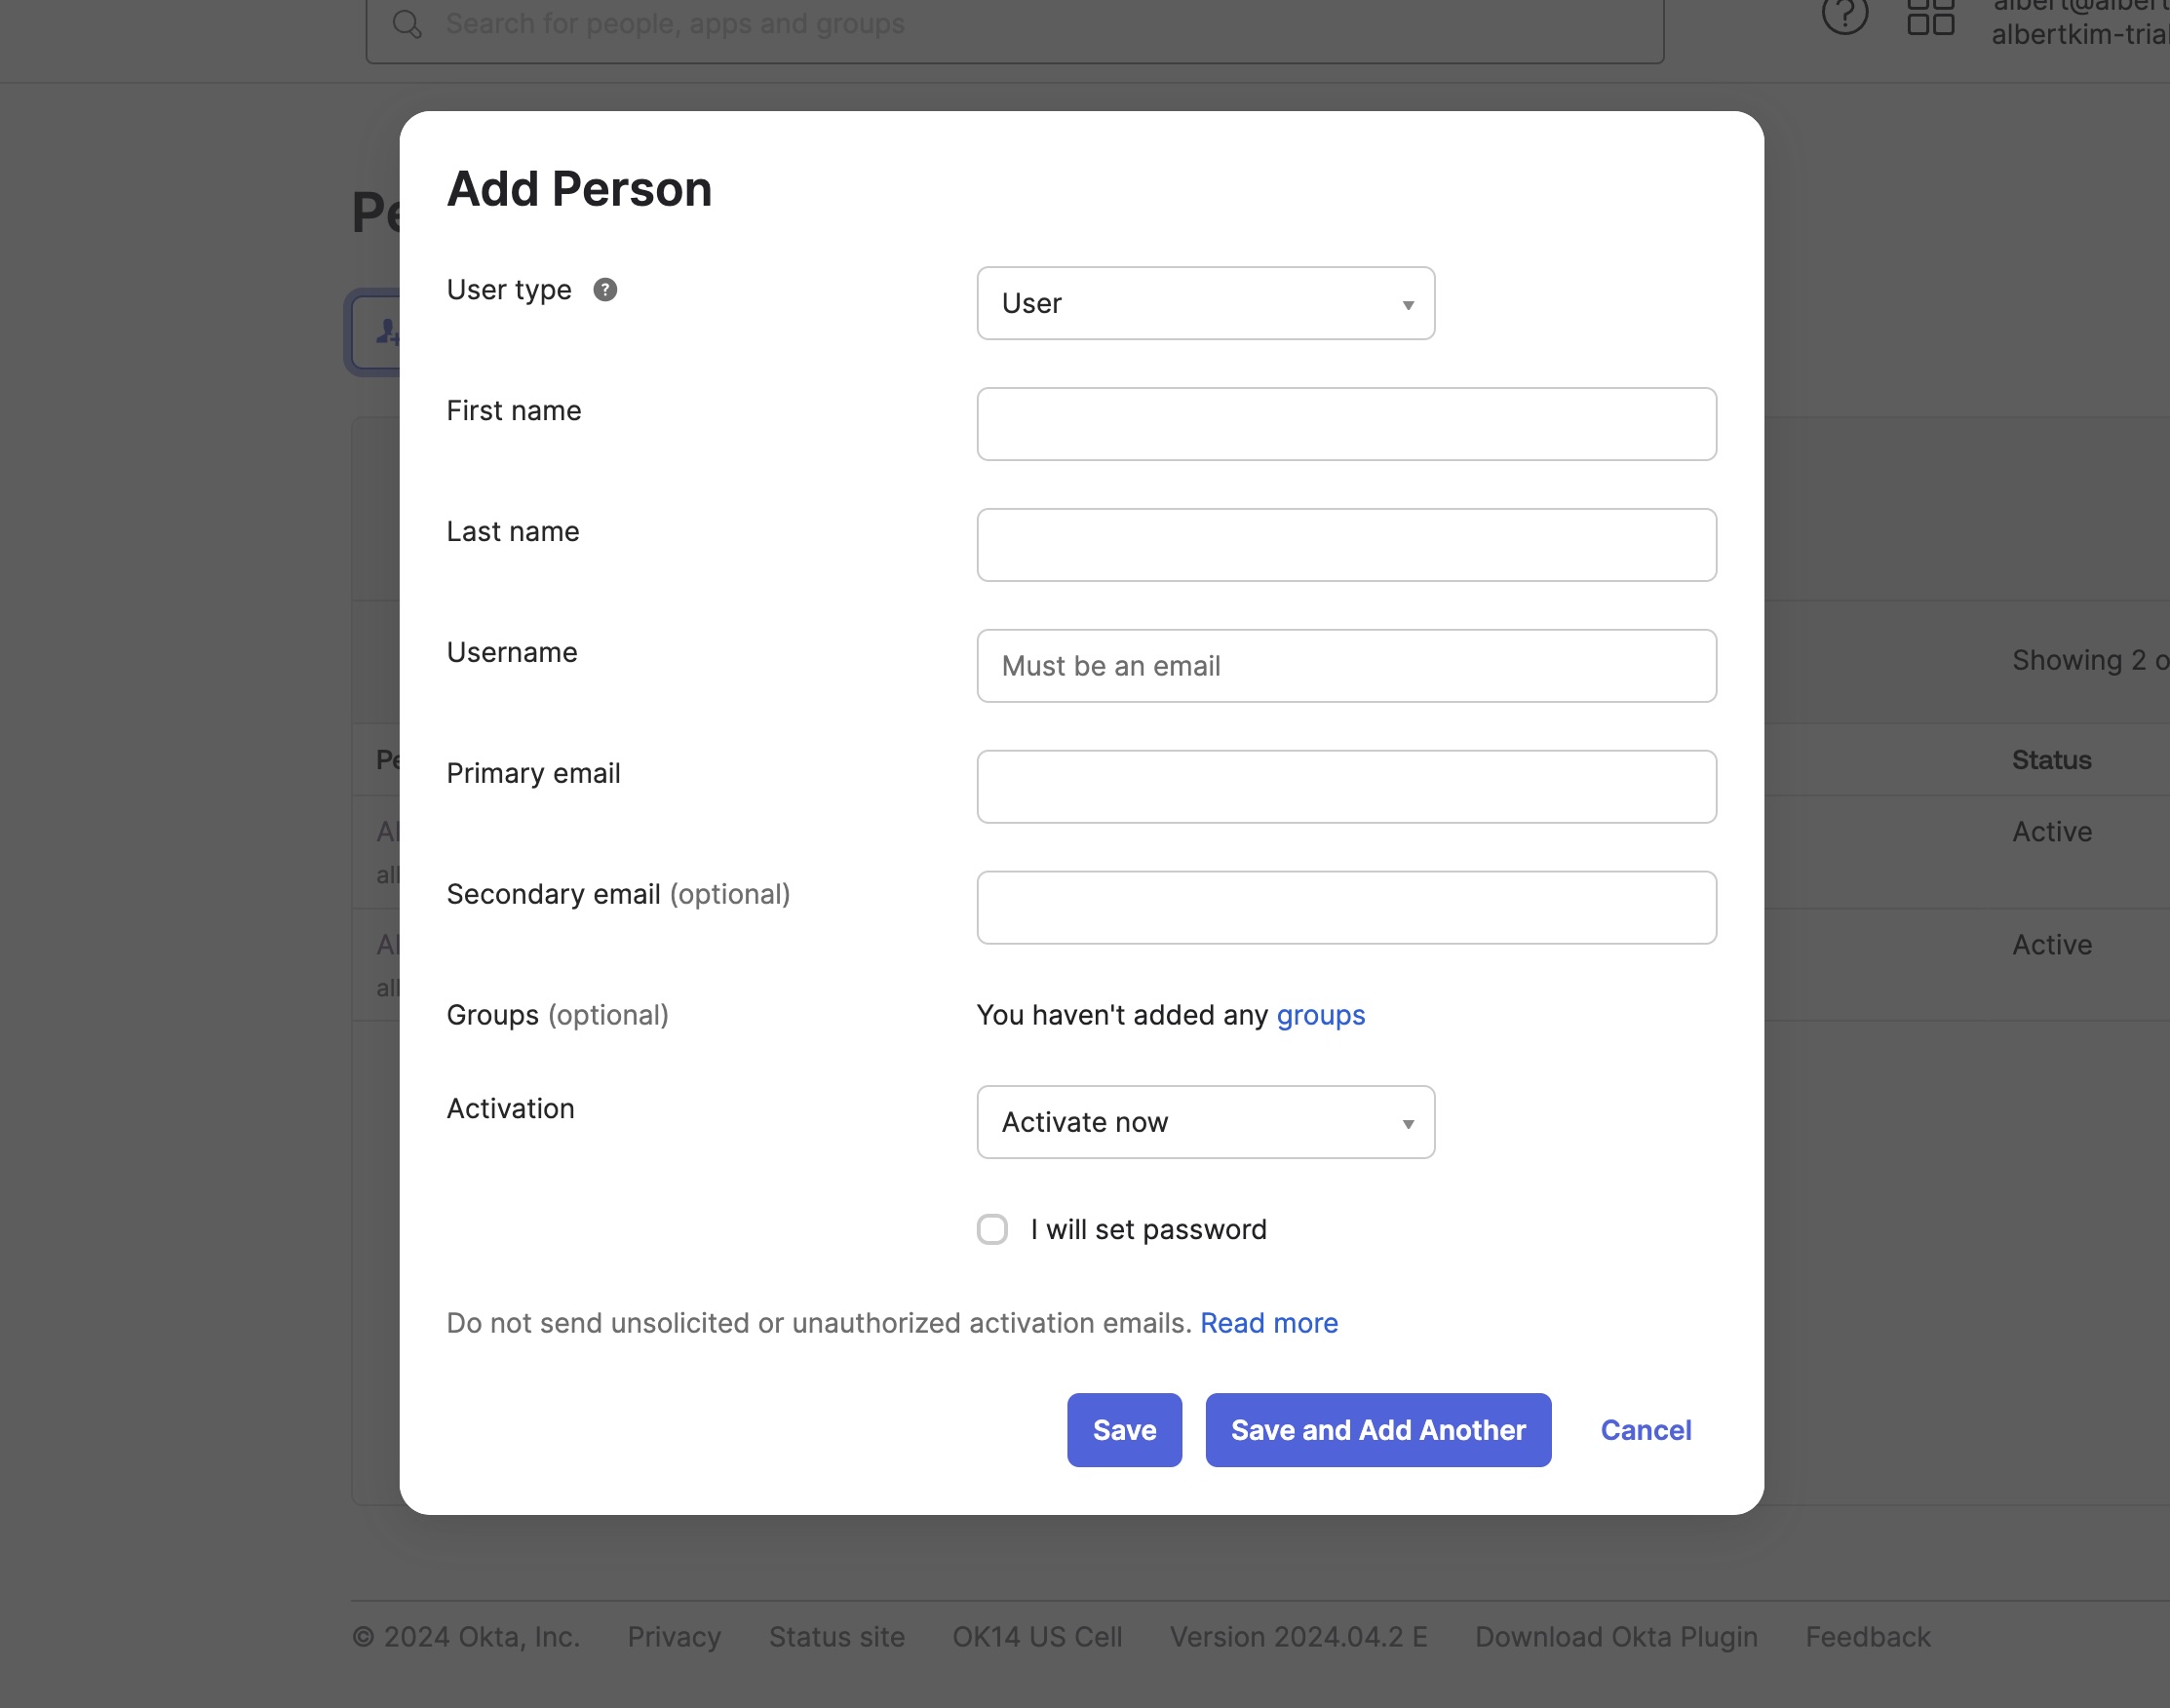This screenshot has height=1708, width=2170.
Task: Toggle the I will set password checkbox
Action: pos(992,1229)
